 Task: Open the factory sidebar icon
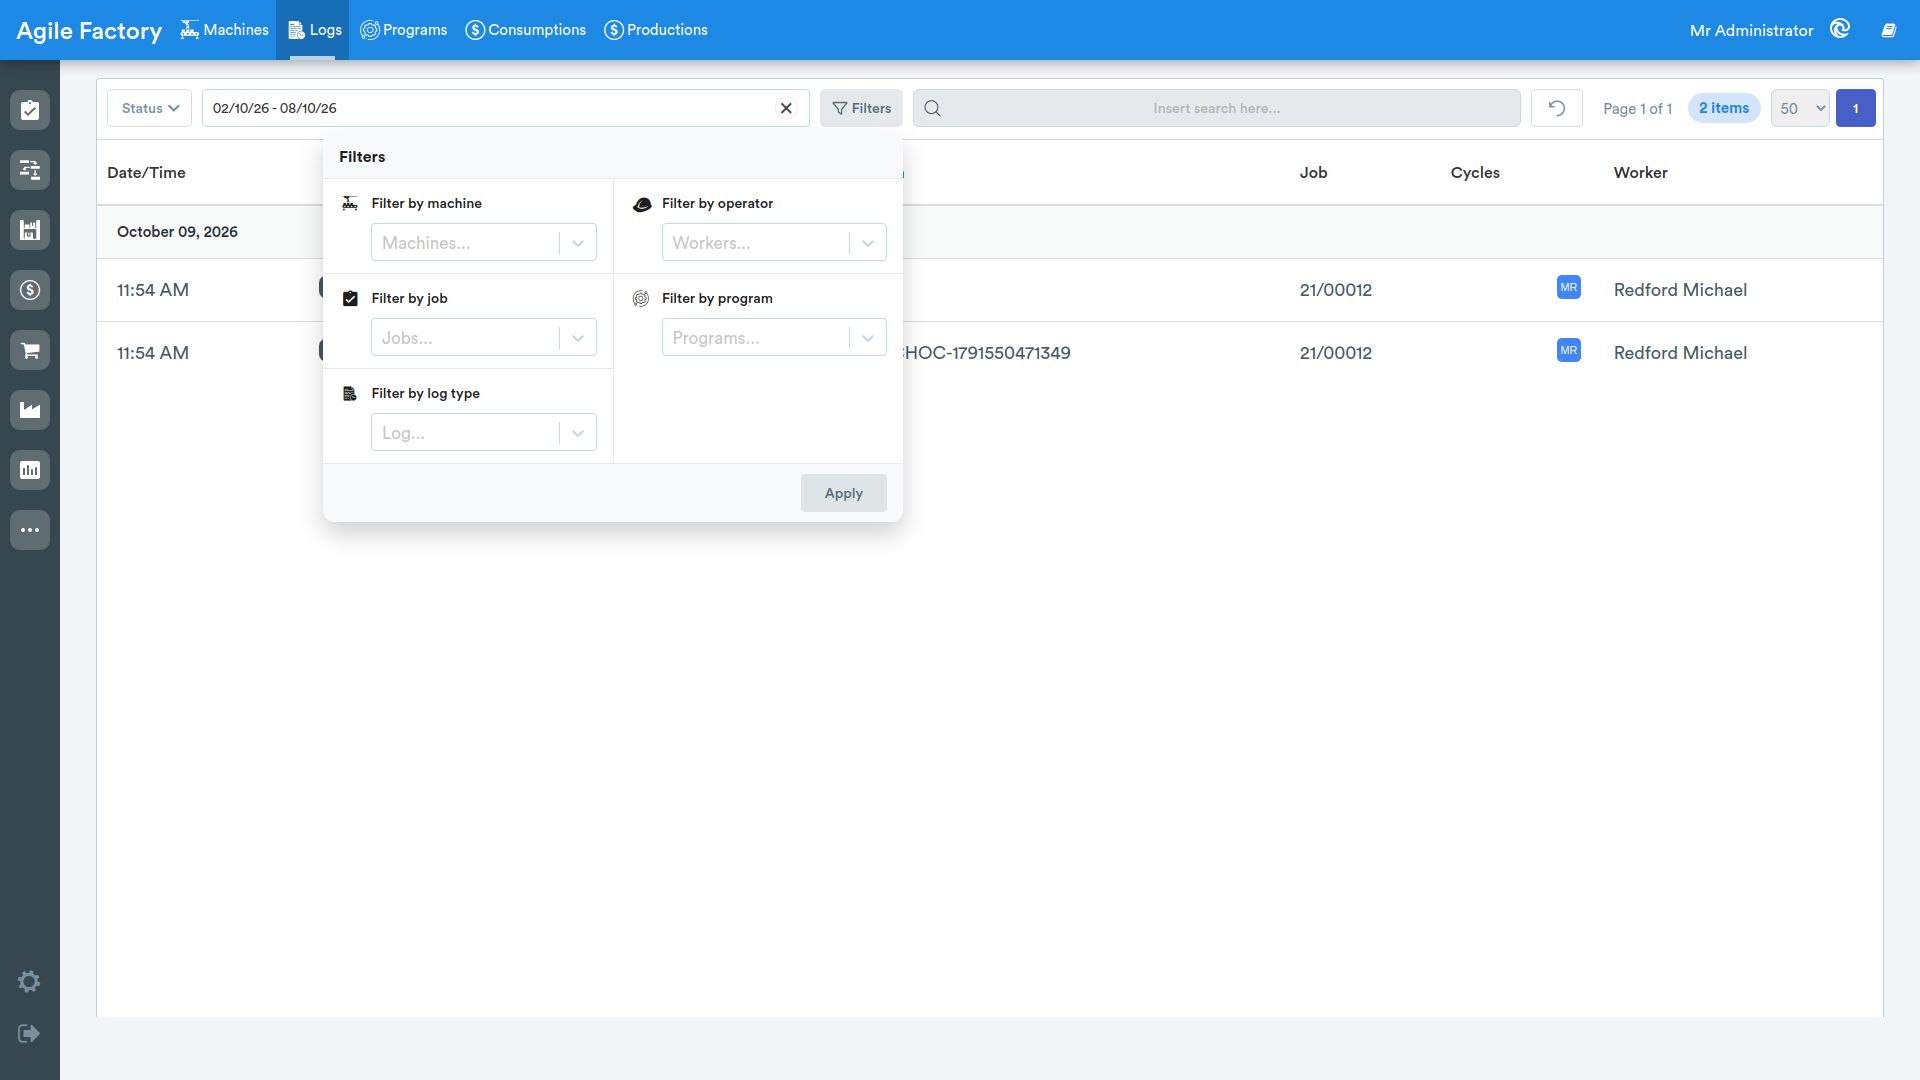(30, 410)
